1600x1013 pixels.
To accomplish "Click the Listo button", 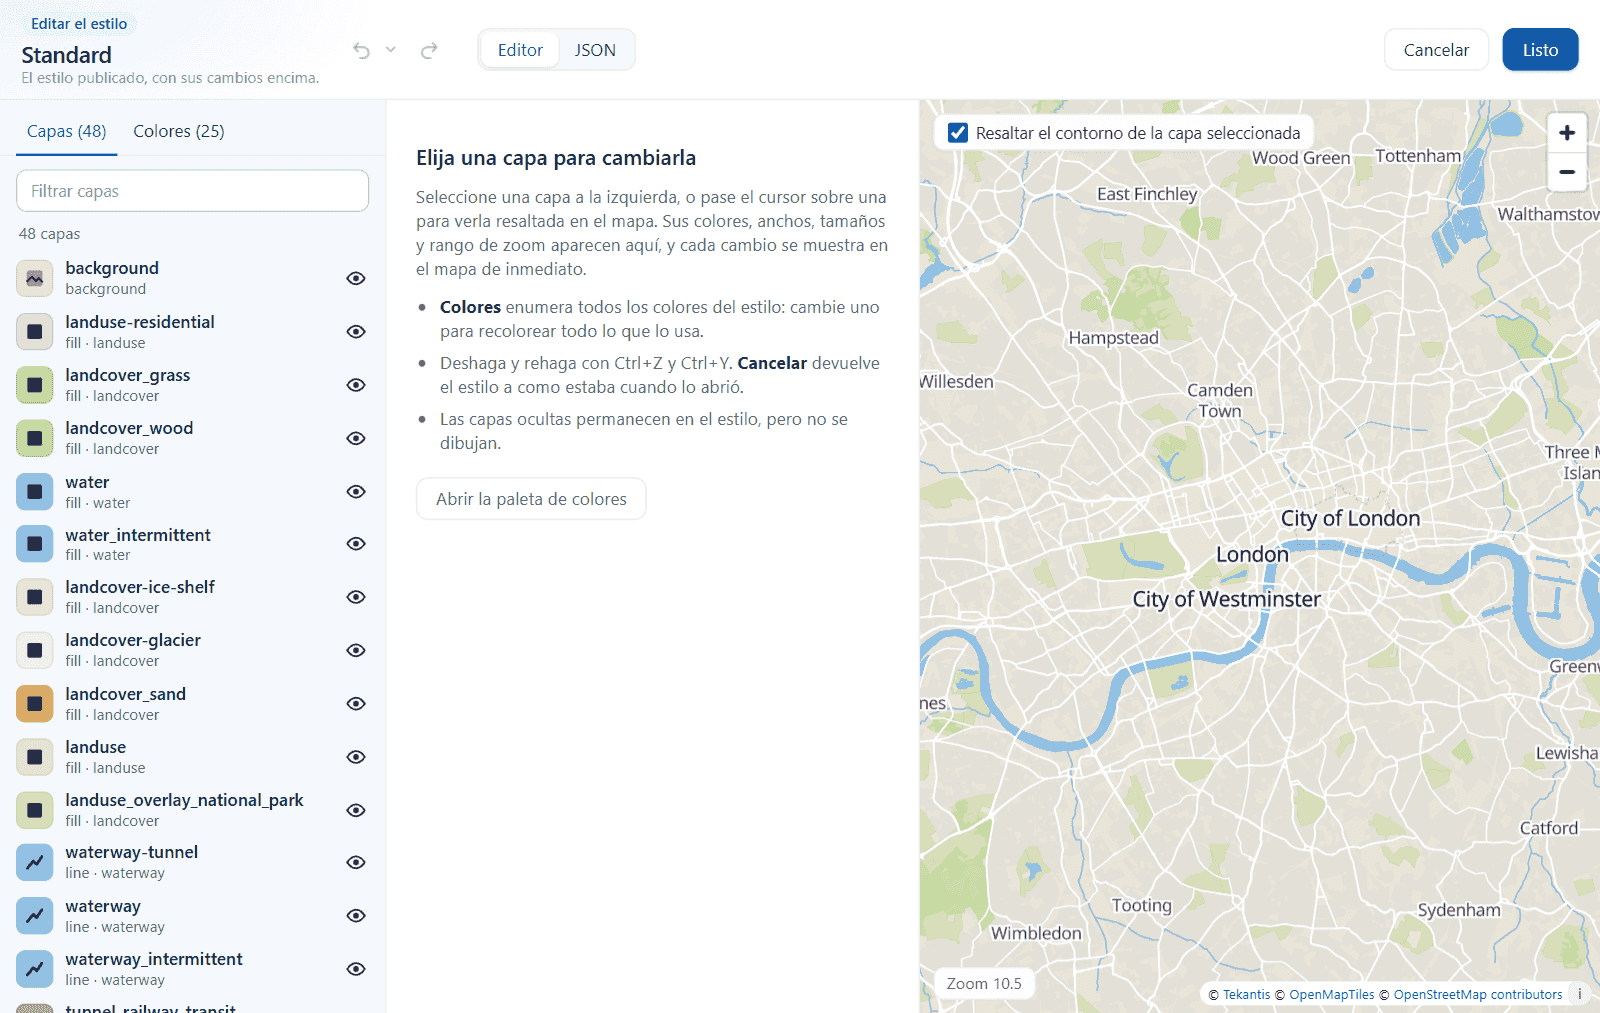I will (x=1540, y=50).
